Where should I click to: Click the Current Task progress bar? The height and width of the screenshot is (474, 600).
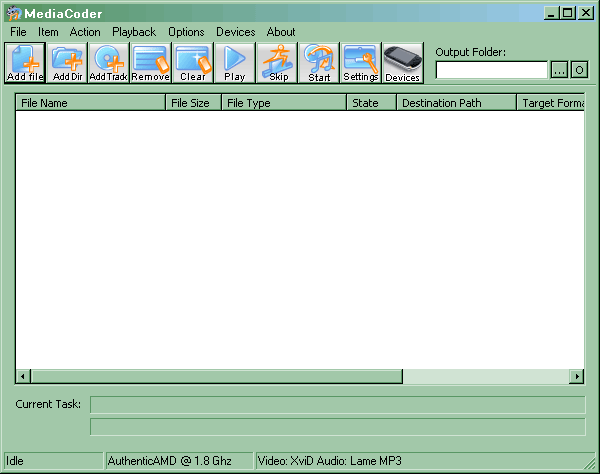coord(338,405)
